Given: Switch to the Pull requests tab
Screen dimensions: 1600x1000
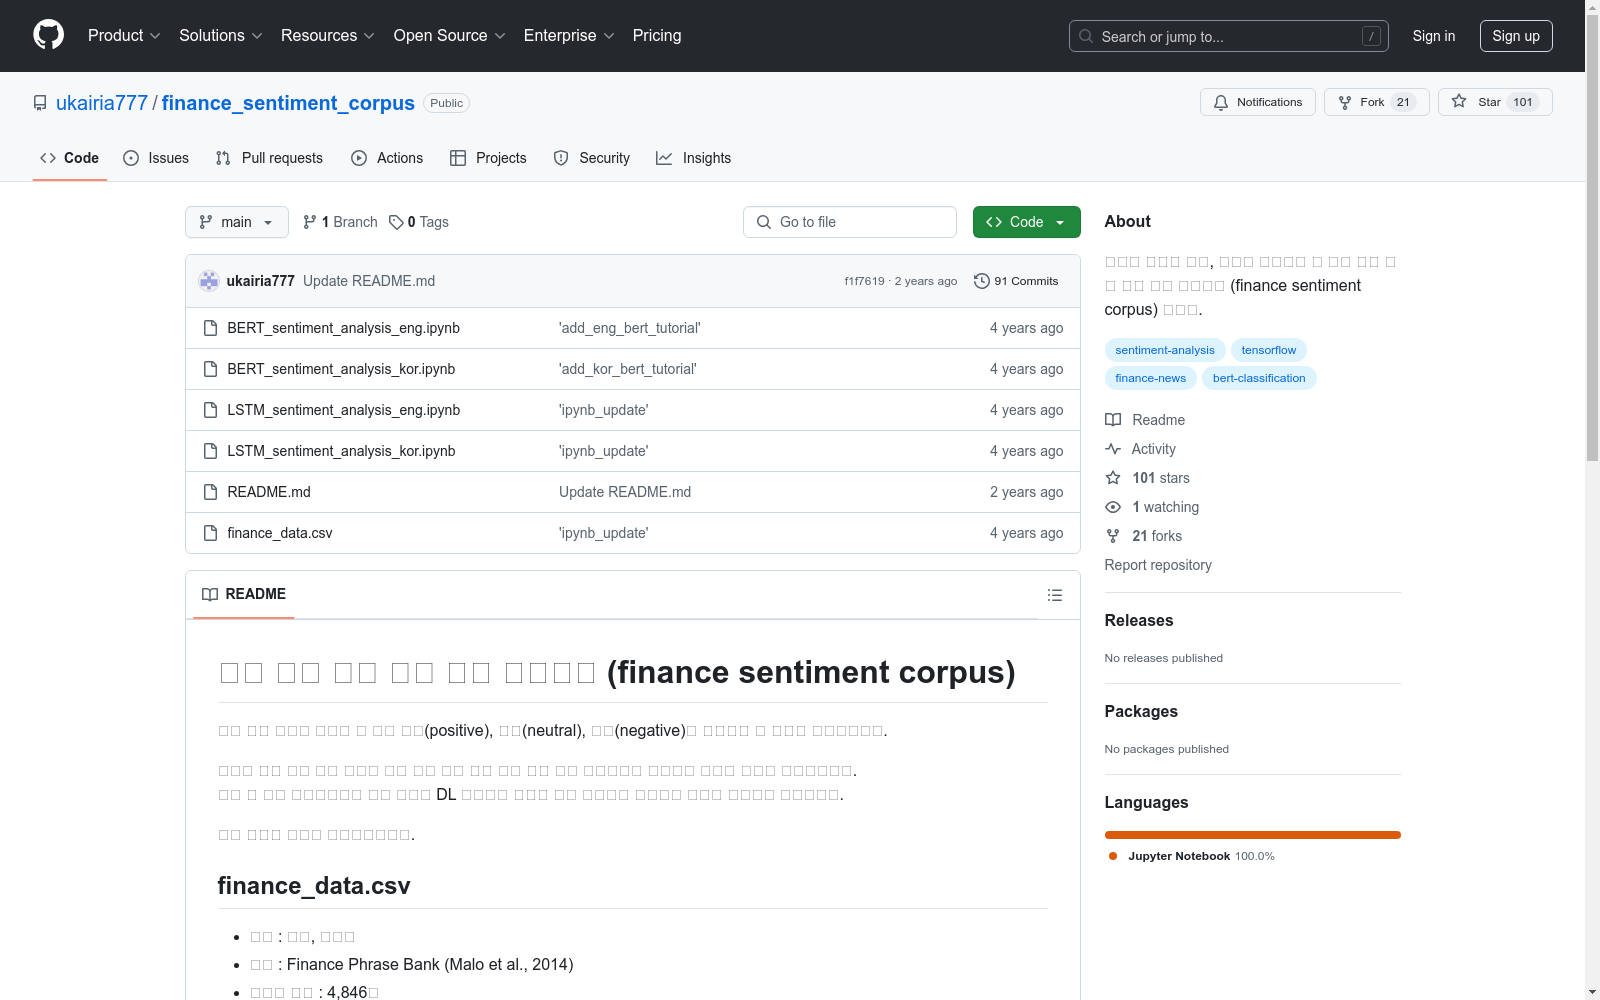Looking at the screenshot, I should (269, 158).
